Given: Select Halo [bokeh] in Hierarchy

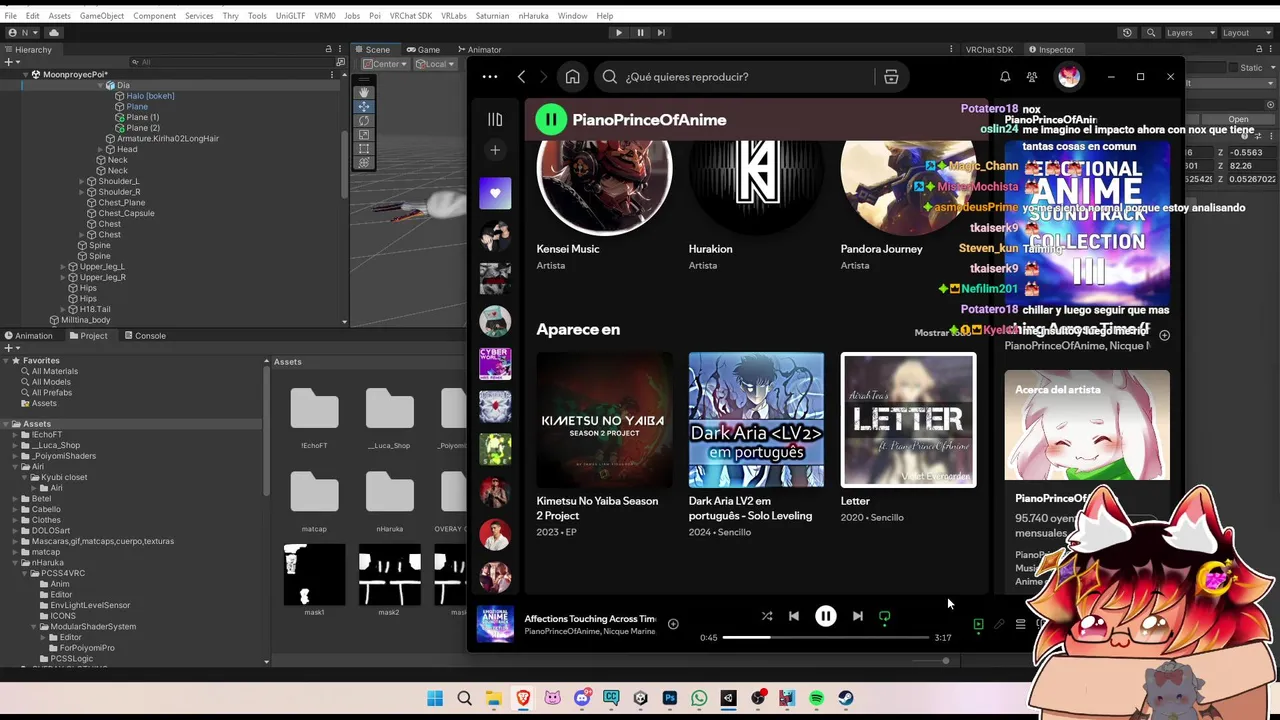Looking at the screenshot, I should point(150,96).
